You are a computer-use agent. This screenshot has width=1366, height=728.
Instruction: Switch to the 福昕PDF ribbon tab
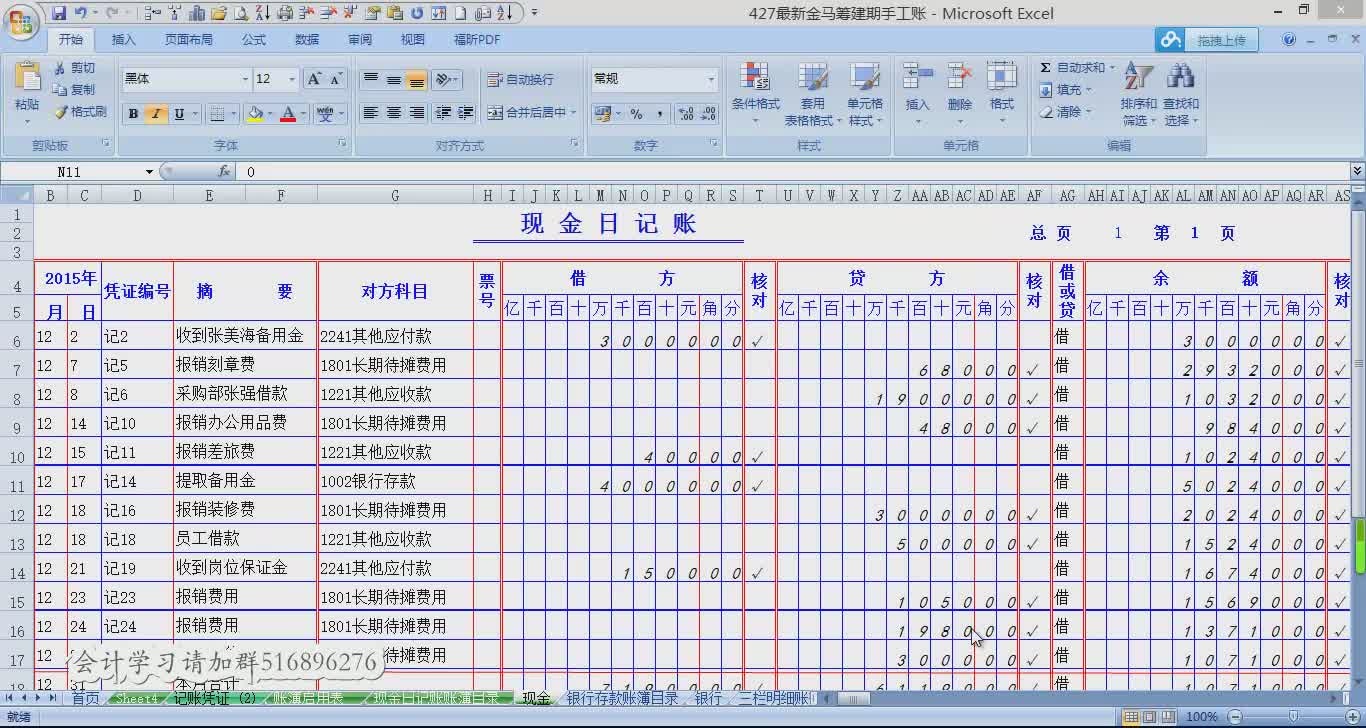477,40
